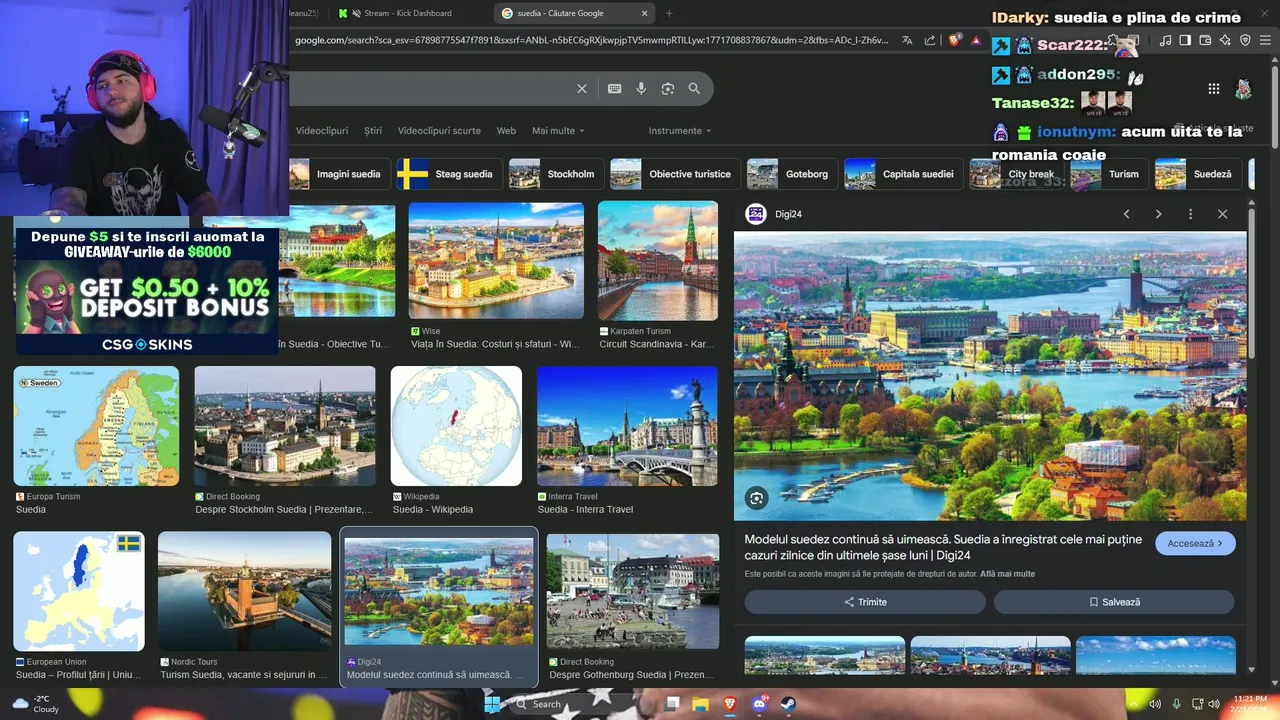
Task: Select the Suedeză filter chip
Action: coord(1197,174)
